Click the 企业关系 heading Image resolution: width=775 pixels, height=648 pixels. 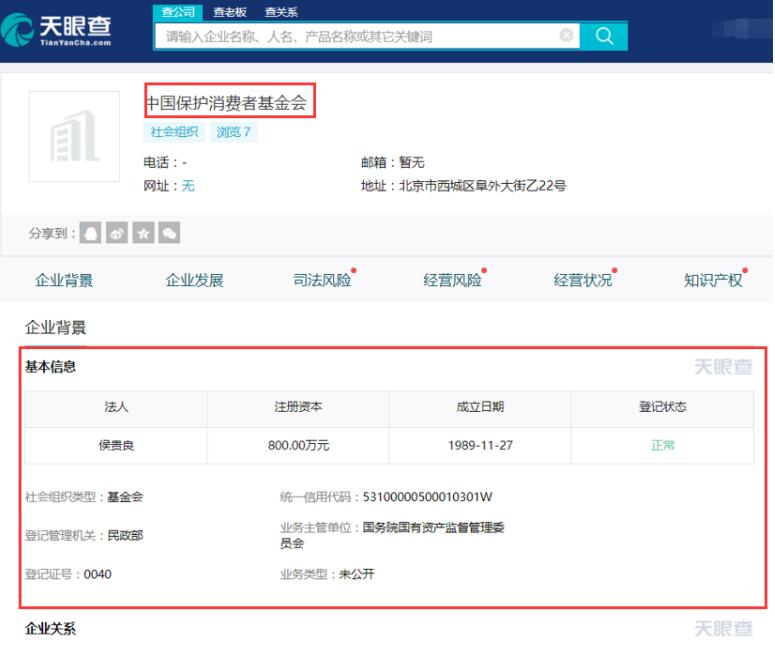(x=50, y=629)
